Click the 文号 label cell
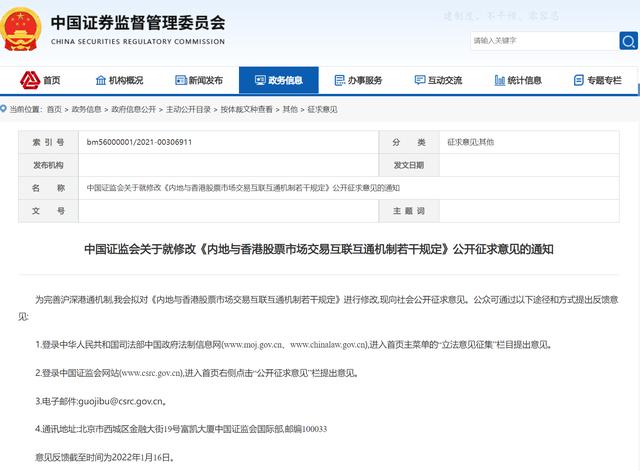 pos(49,211)
